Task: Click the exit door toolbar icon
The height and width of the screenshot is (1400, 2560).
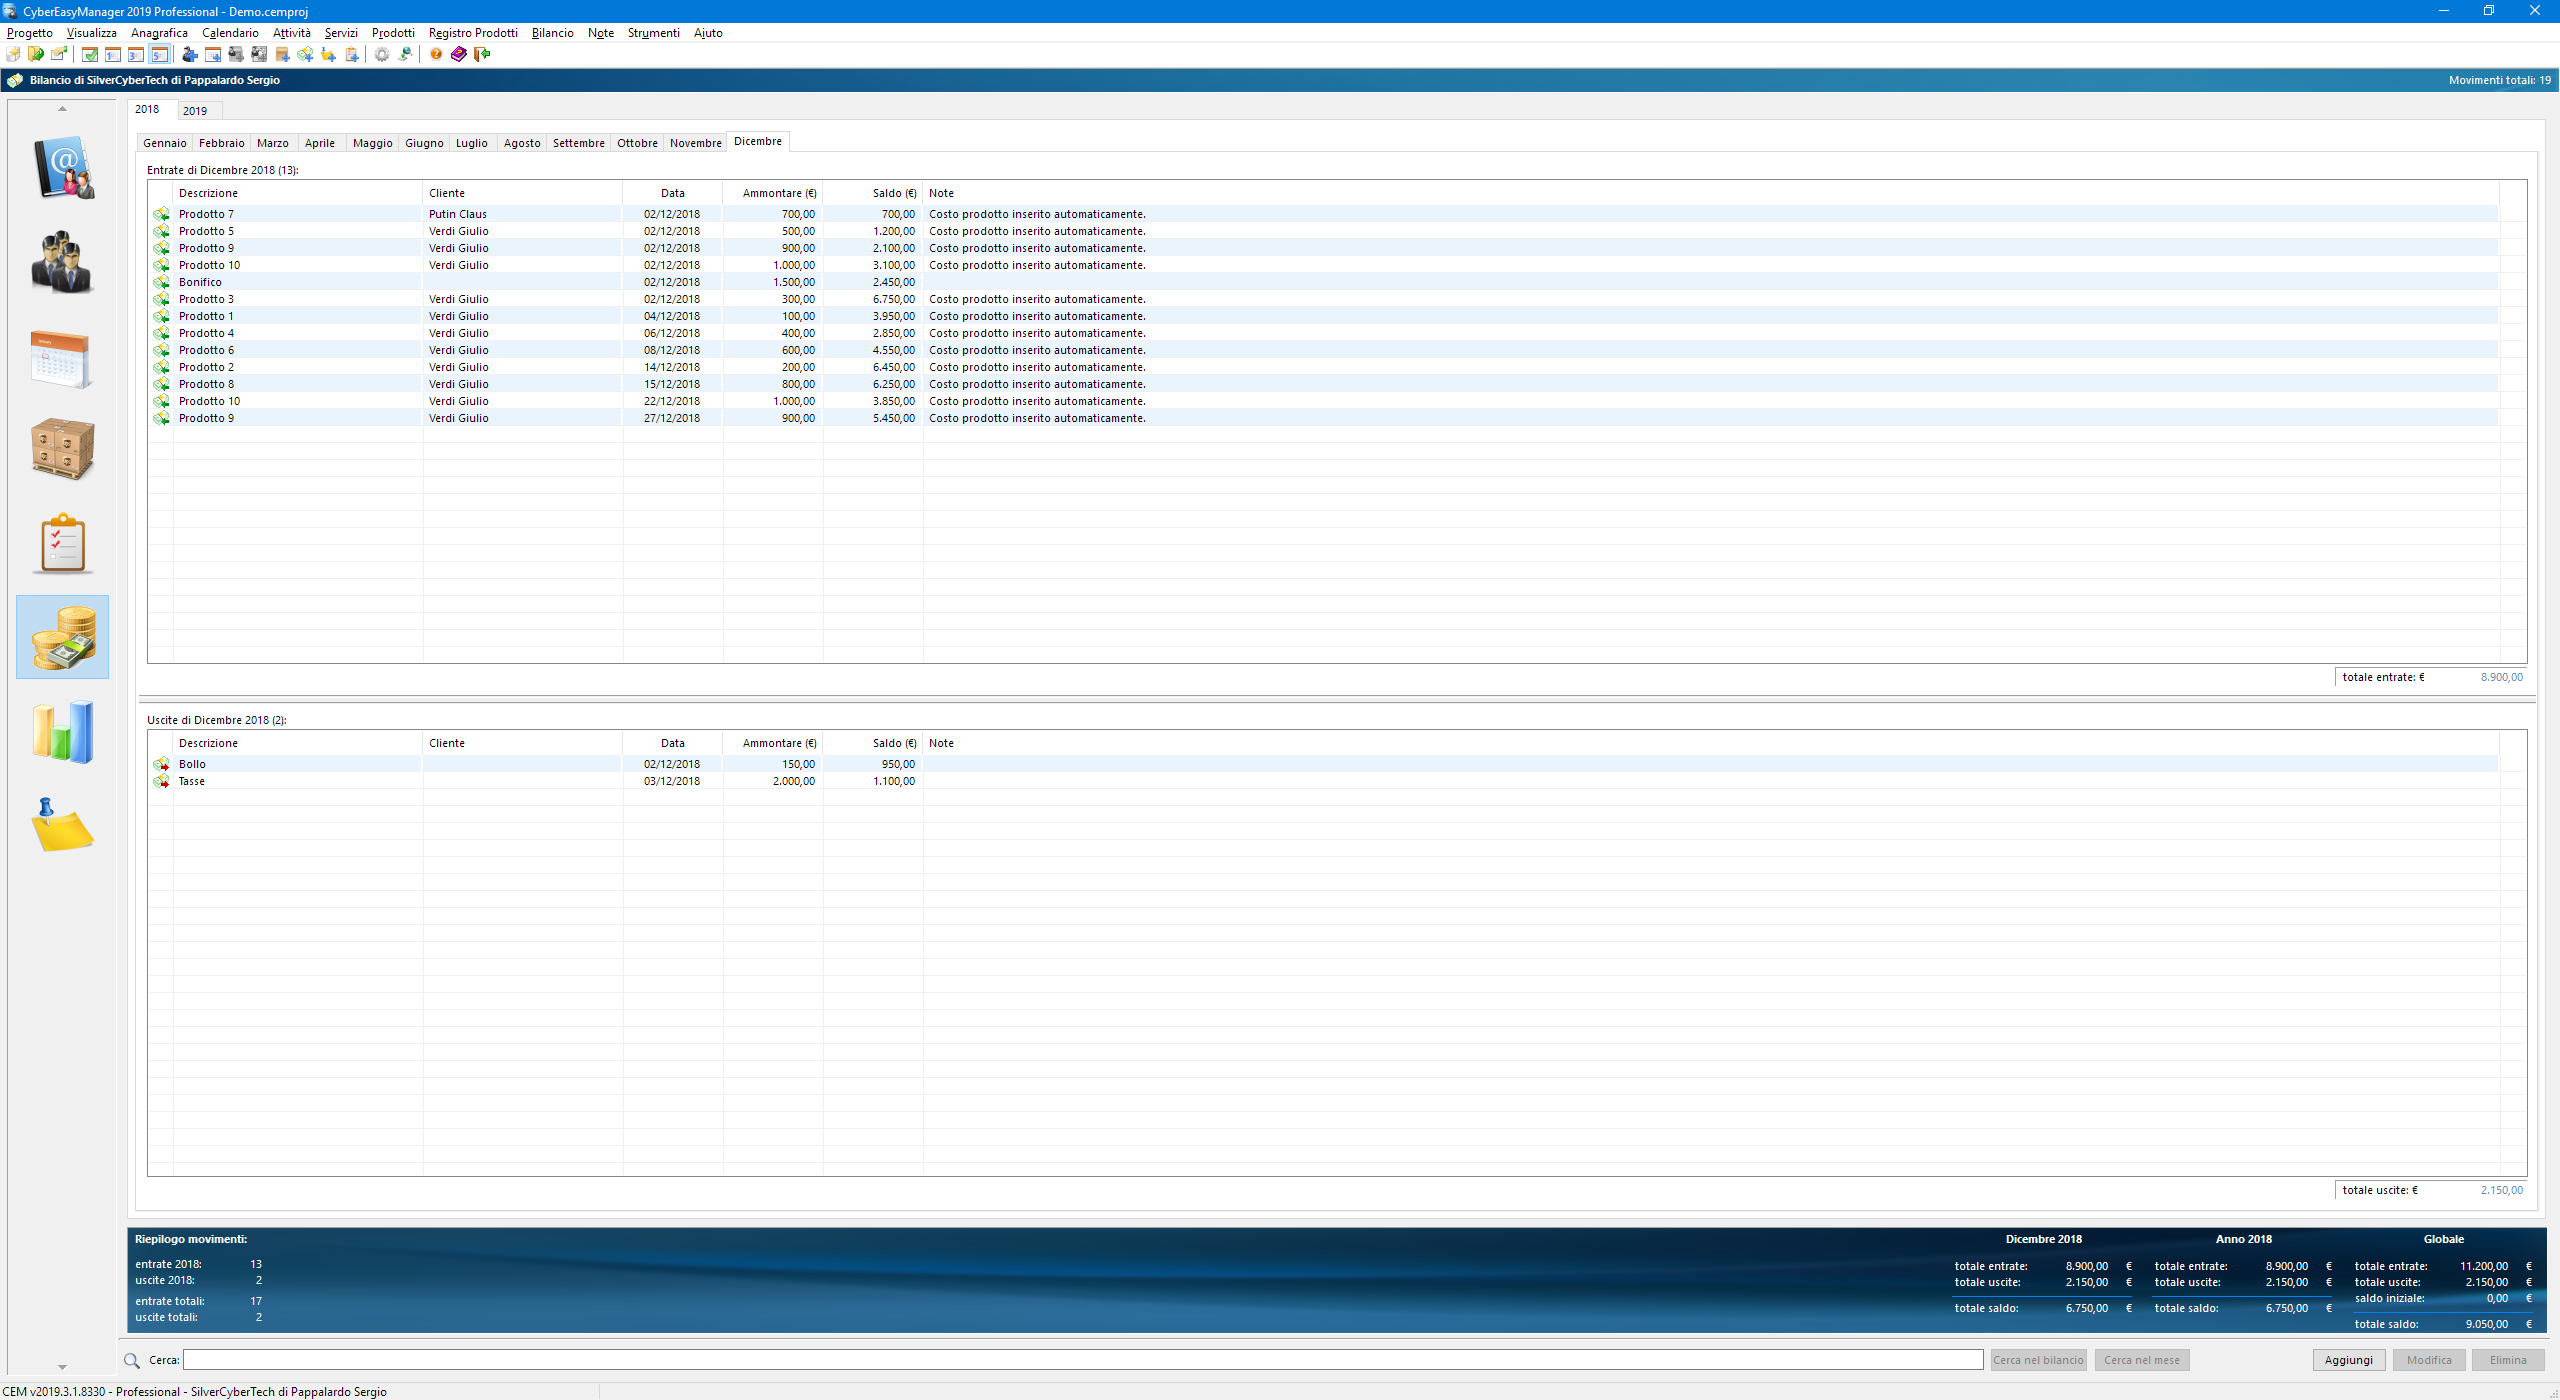Action: click(482, 54)
